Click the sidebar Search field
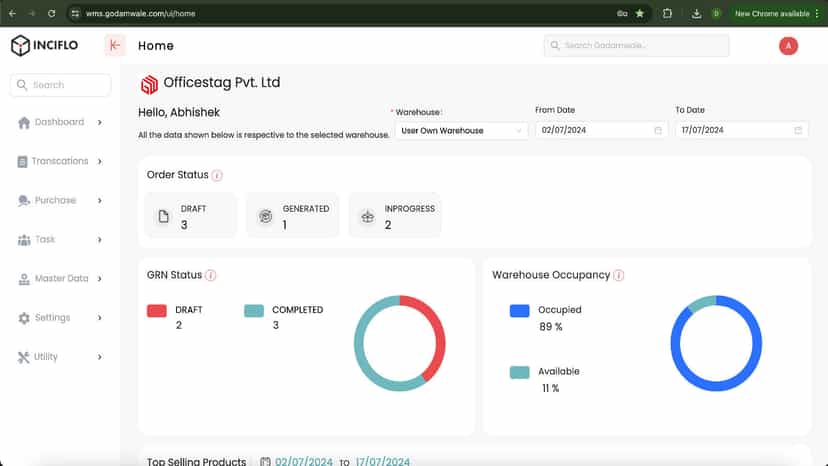This screenshot has height=466, width=828. [x=60, y=85]
